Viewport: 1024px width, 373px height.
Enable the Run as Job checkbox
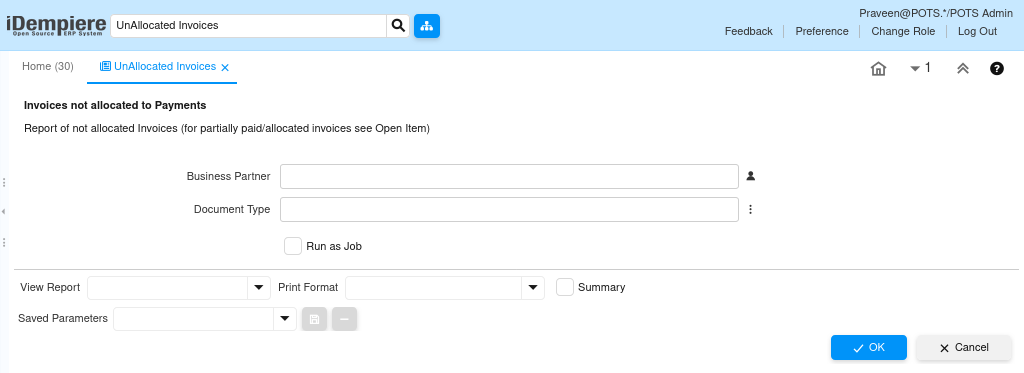tap(293, 246)
